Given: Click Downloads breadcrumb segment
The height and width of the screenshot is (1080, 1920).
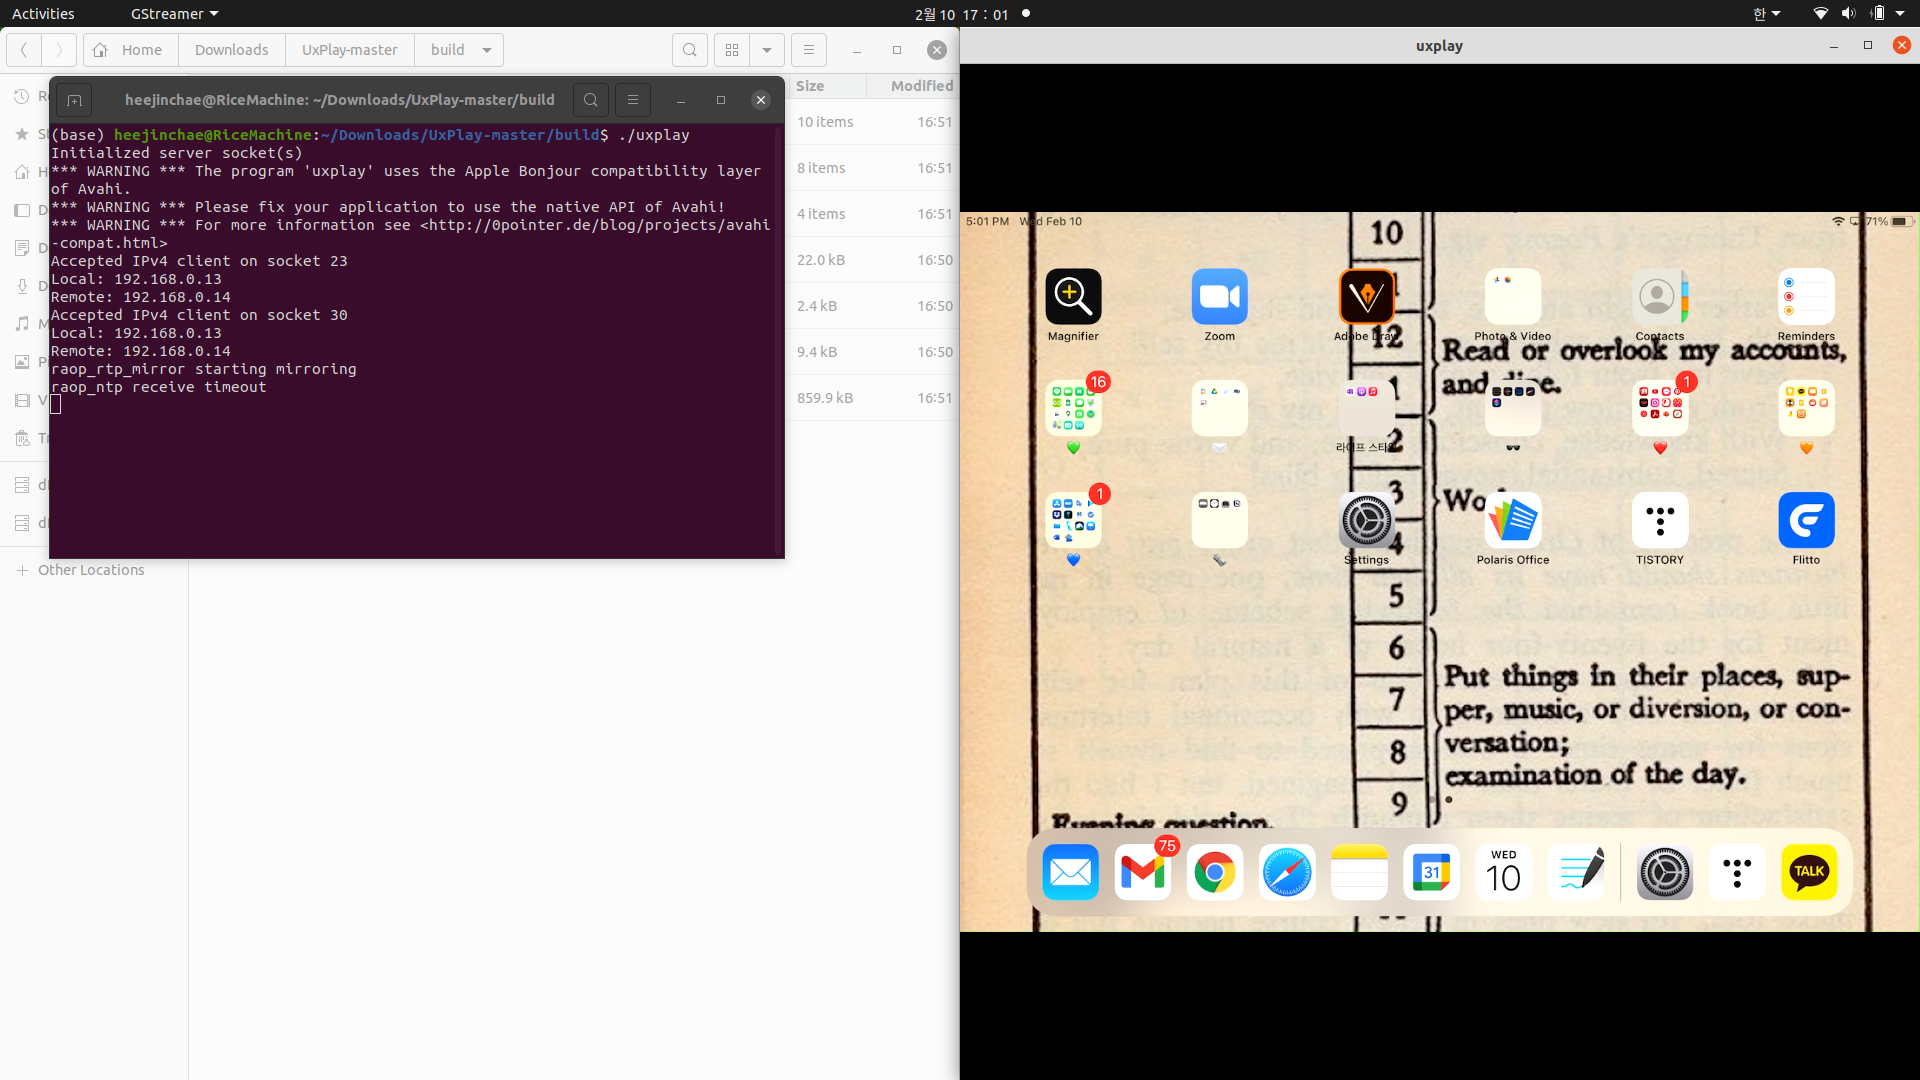Looking at the screenshot, I should (x=231, y=50).
